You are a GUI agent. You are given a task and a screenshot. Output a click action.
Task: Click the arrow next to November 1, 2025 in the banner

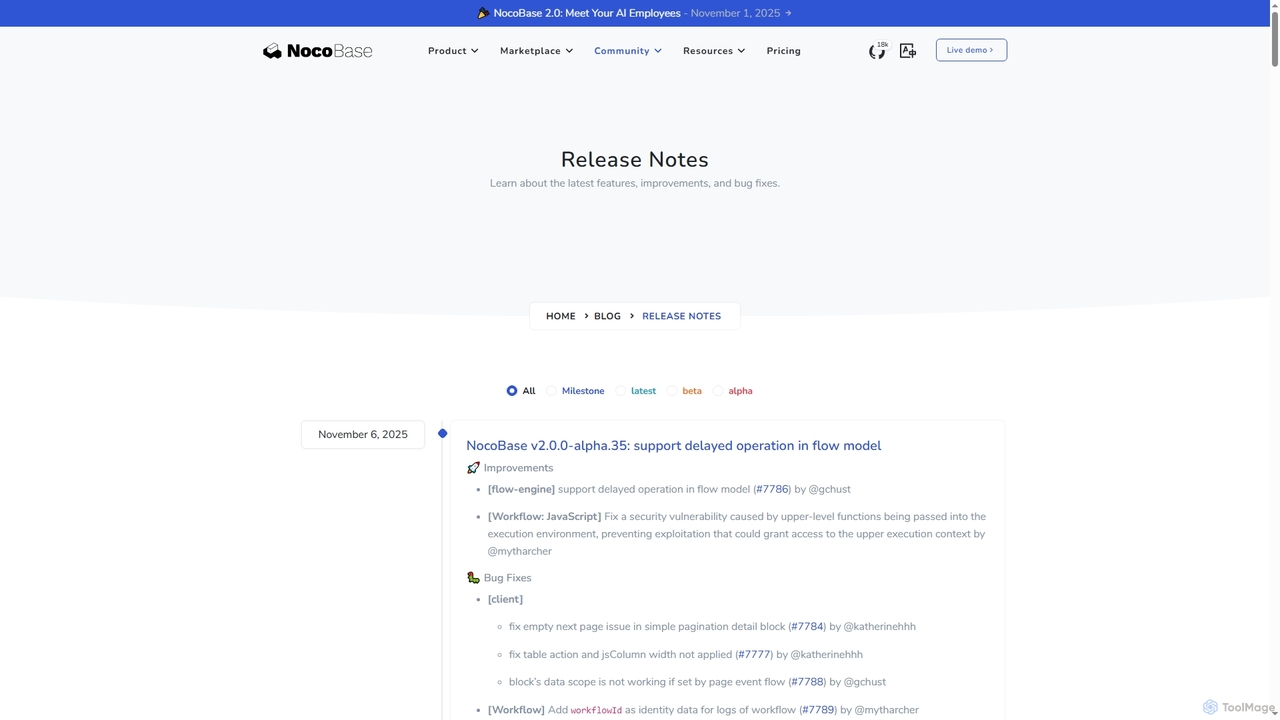click(788, 13)
